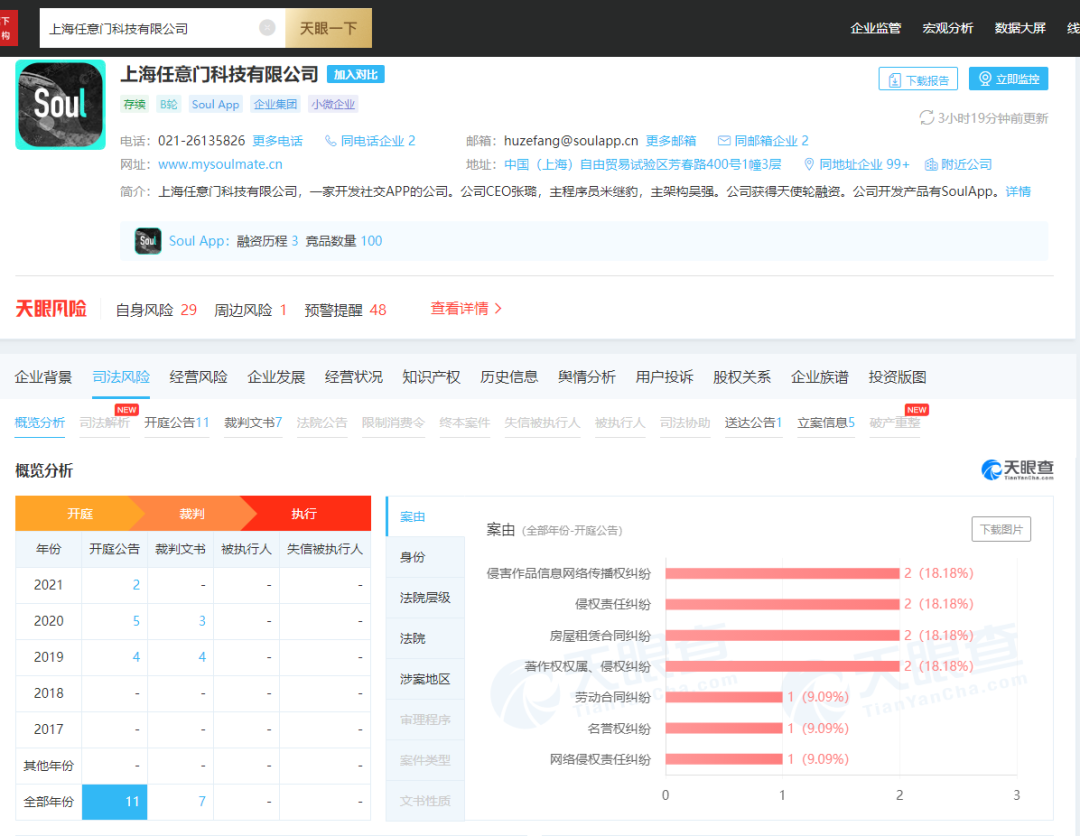Screen dimensions: 1080x836
Task: Switch to the 经营状况 tab
Action: click(x=354, y=377)
